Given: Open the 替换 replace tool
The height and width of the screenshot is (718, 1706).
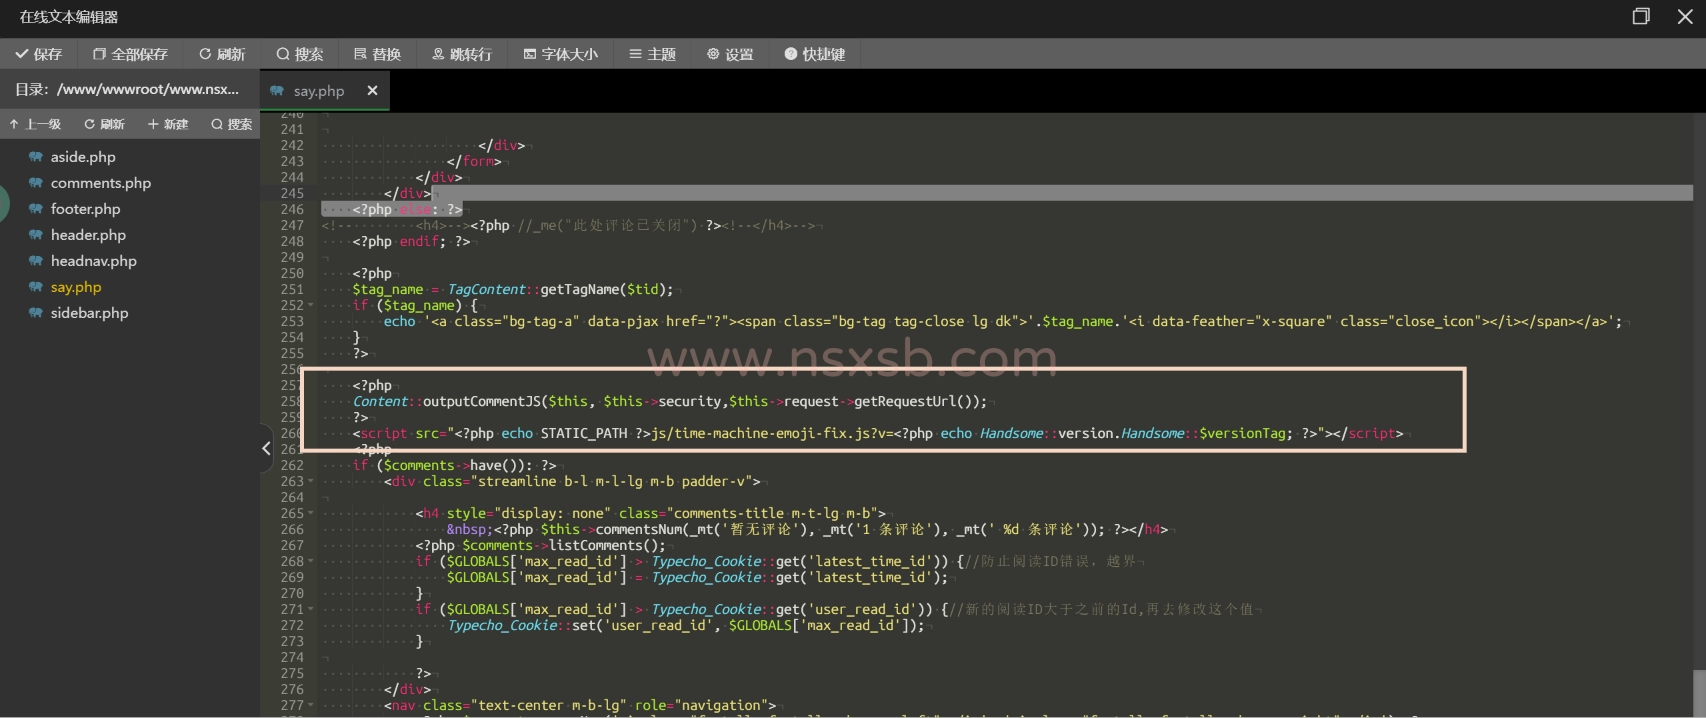Looking at the screenshot, I should [x=377, y=54].
